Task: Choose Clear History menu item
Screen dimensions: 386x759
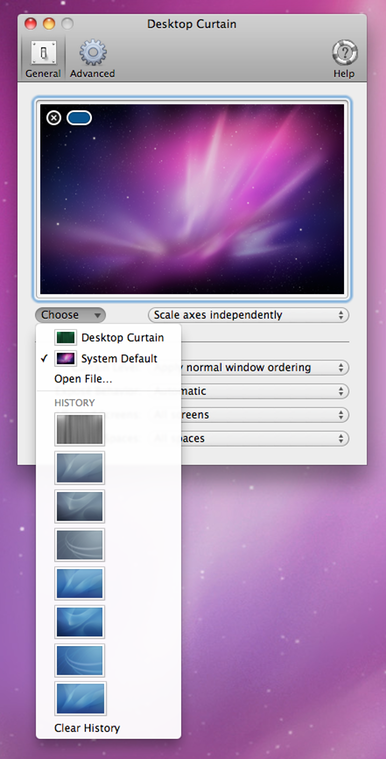Action: click(x=109, y=728)
